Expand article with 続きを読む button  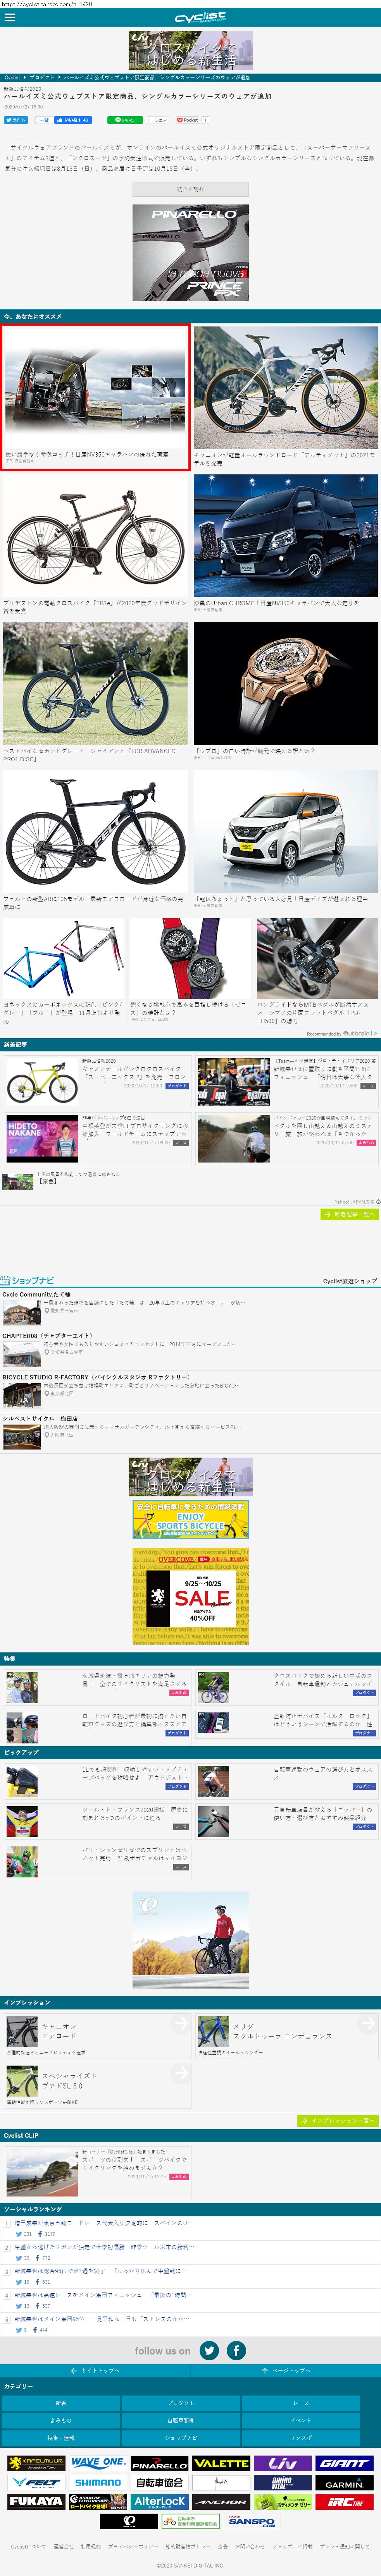coord(190,189)
